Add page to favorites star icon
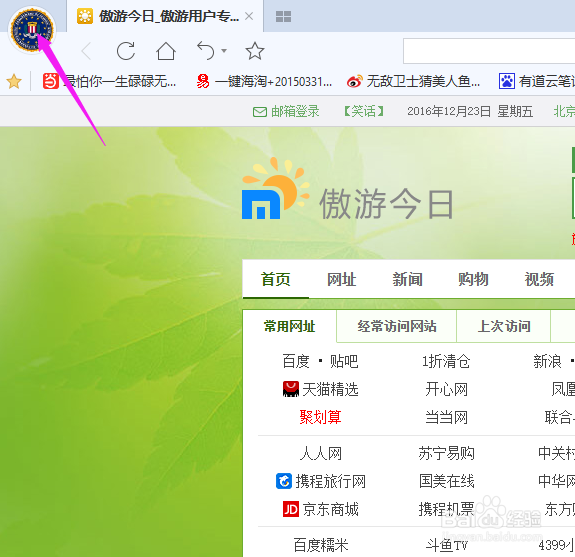 (254, 51)
